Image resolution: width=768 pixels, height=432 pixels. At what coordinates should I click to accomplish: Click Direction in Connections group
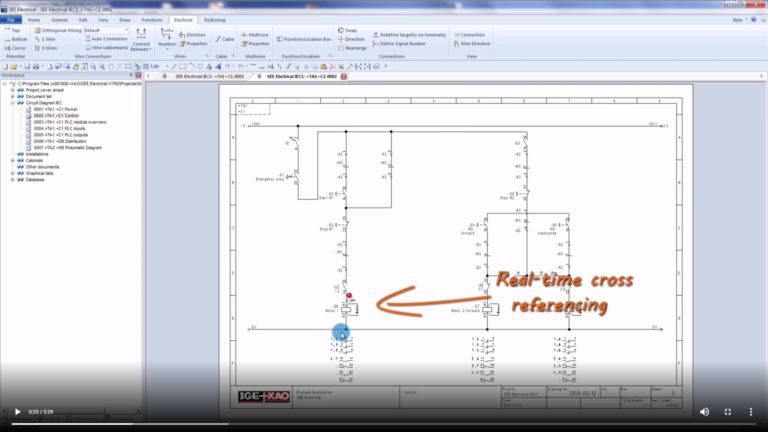[351, 39]
